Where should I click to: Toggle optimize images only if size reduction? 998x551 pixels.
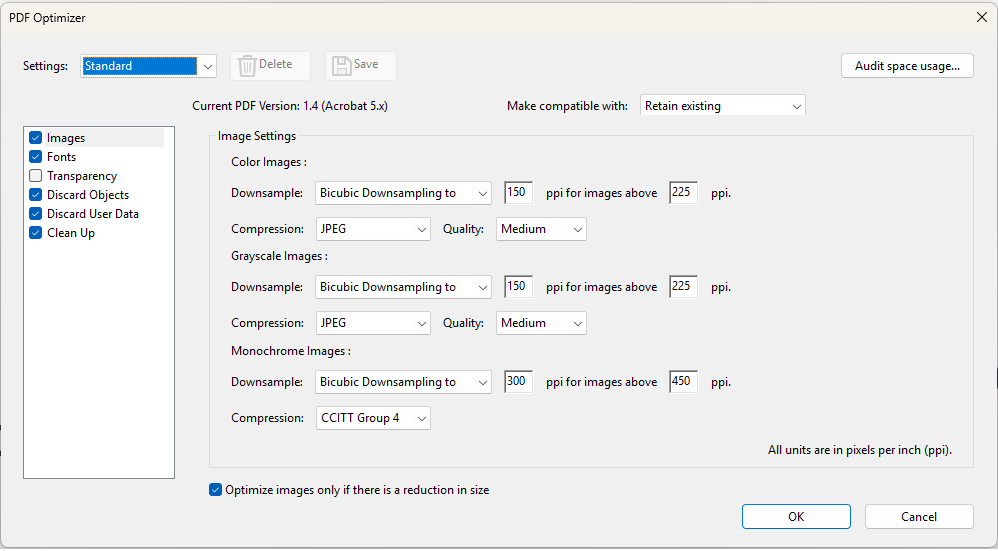[216, 490]
